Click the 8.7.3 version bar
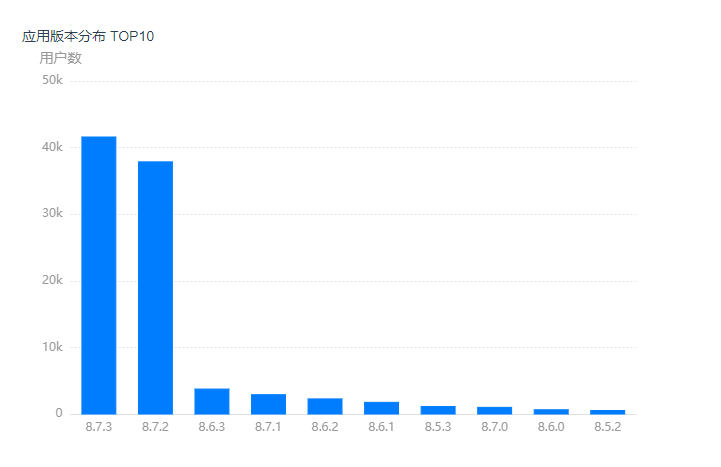This screenshot has width=721, height=467. pos(98,275)
